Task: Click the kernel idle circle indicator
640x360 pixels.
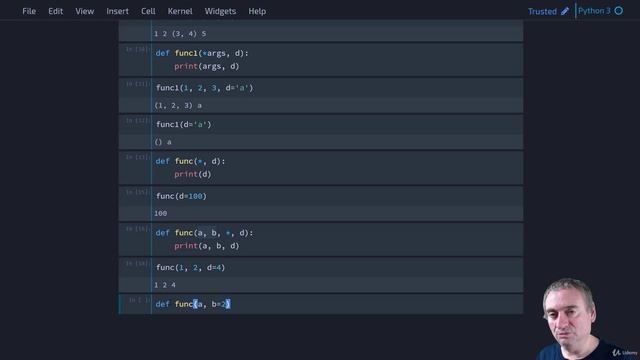Action: tap(619, 11)
